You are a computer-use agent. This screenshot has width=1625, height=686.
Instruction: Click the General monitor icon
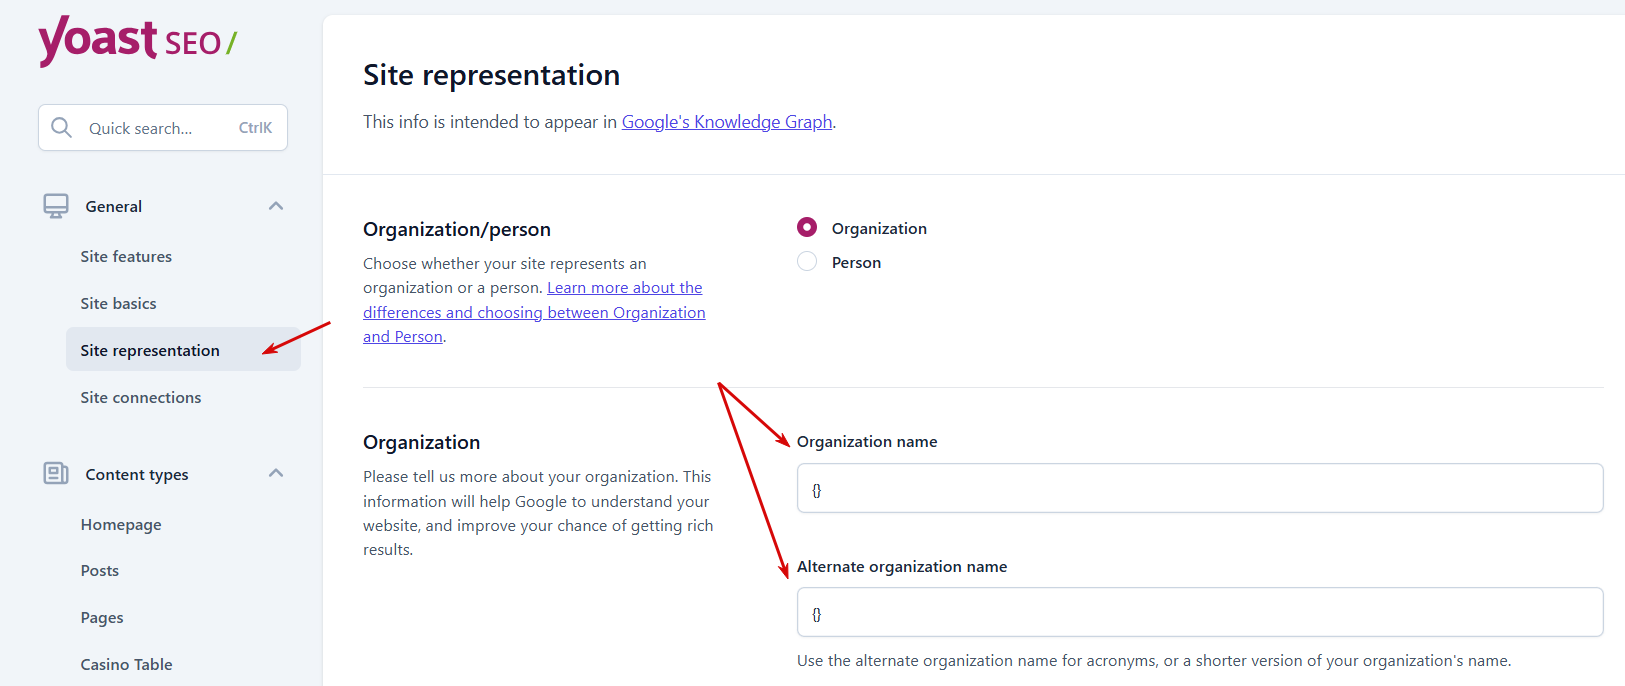click(56, 206)
